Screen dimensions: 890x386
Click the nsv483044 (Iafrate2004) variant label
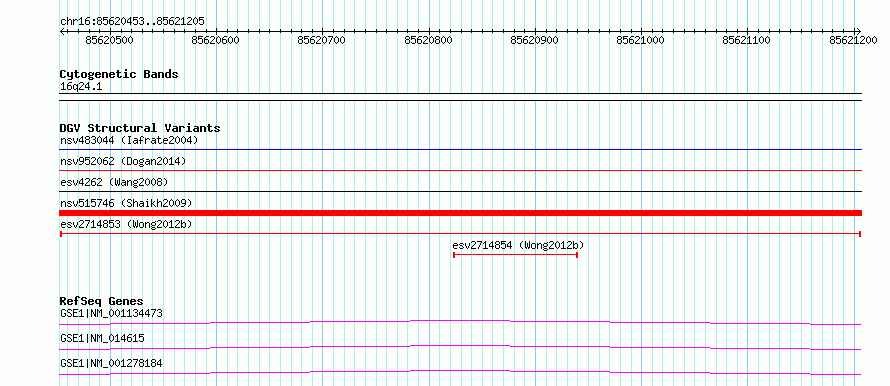click(129, 140)
